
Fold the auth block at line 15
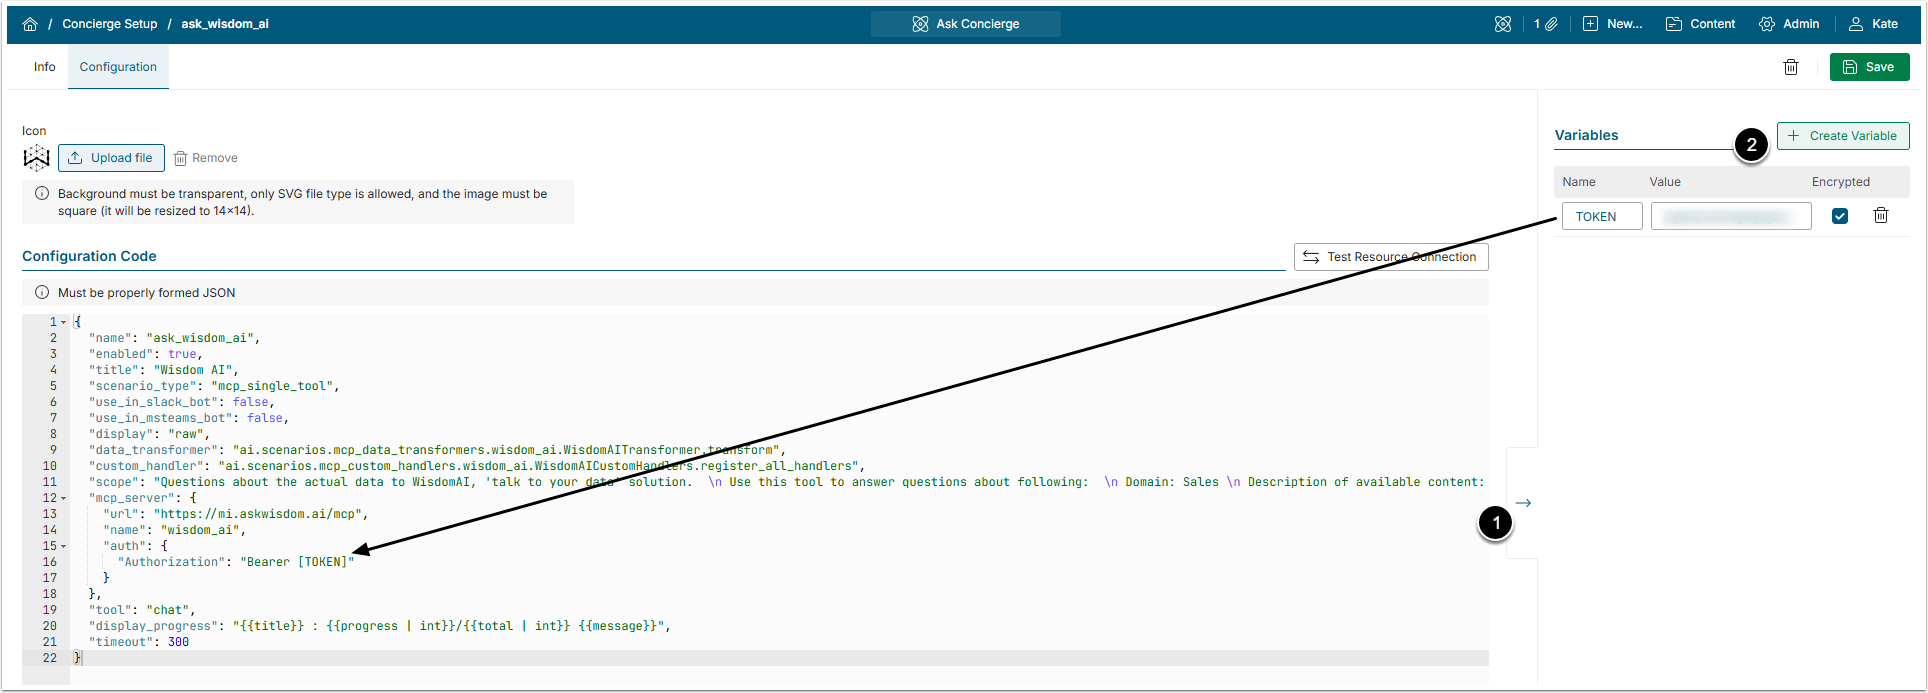64,546
